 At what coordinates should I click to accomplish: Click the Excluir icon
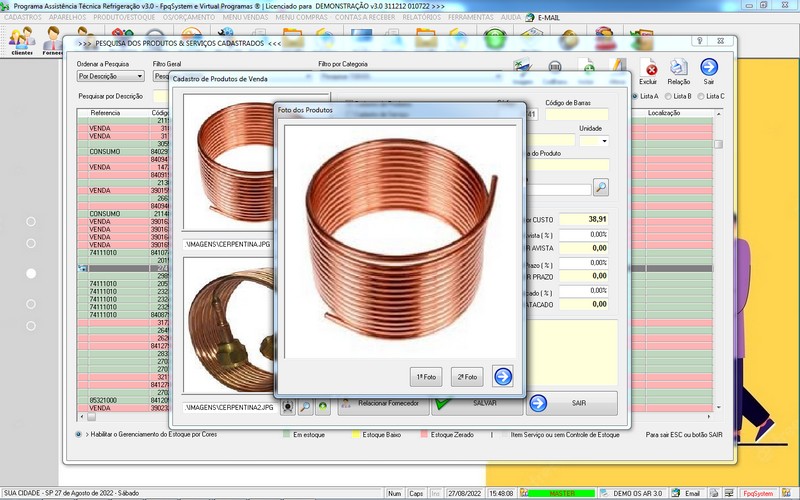coord(648,71)
